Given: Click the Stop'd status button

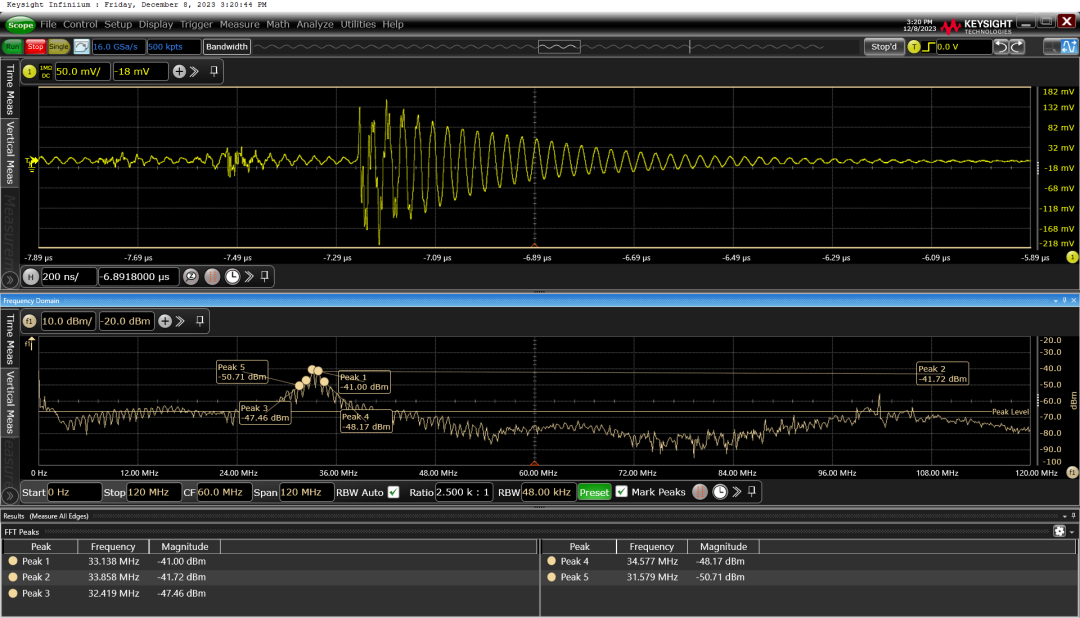Looking at the screenshot, I should tap(884, 47).
